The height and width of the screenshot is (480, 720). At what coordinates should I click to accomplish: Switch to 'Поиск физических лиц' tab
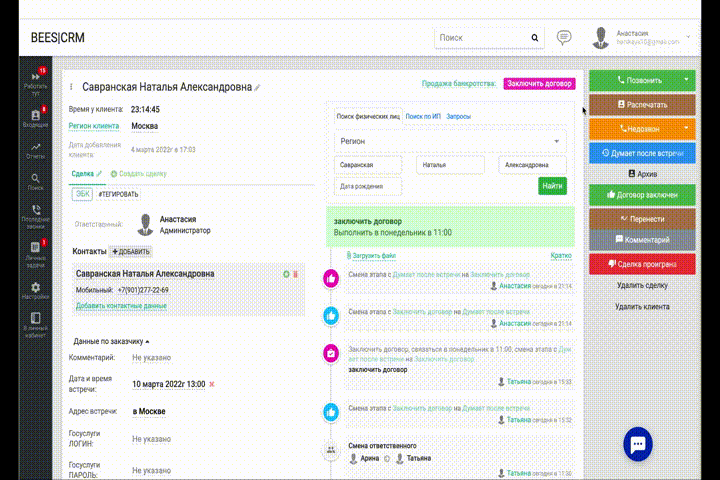pyautogui.click(x=368, y=116)
